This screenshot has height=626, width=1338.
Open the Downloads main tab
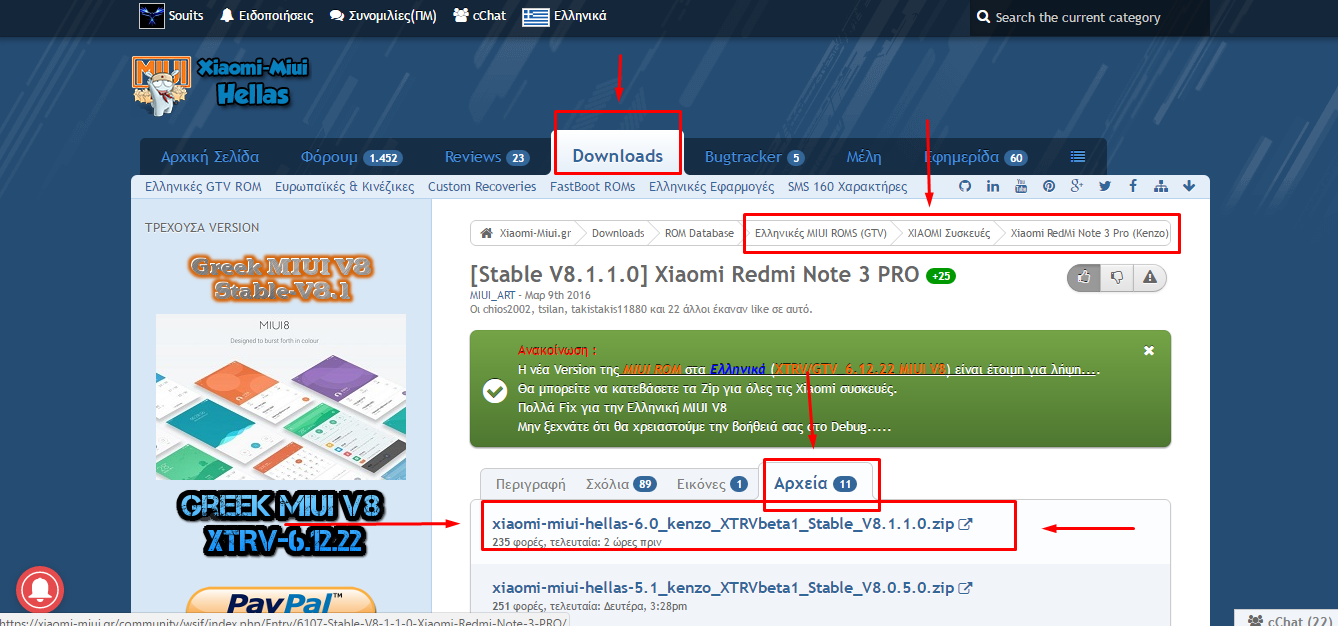618,157
